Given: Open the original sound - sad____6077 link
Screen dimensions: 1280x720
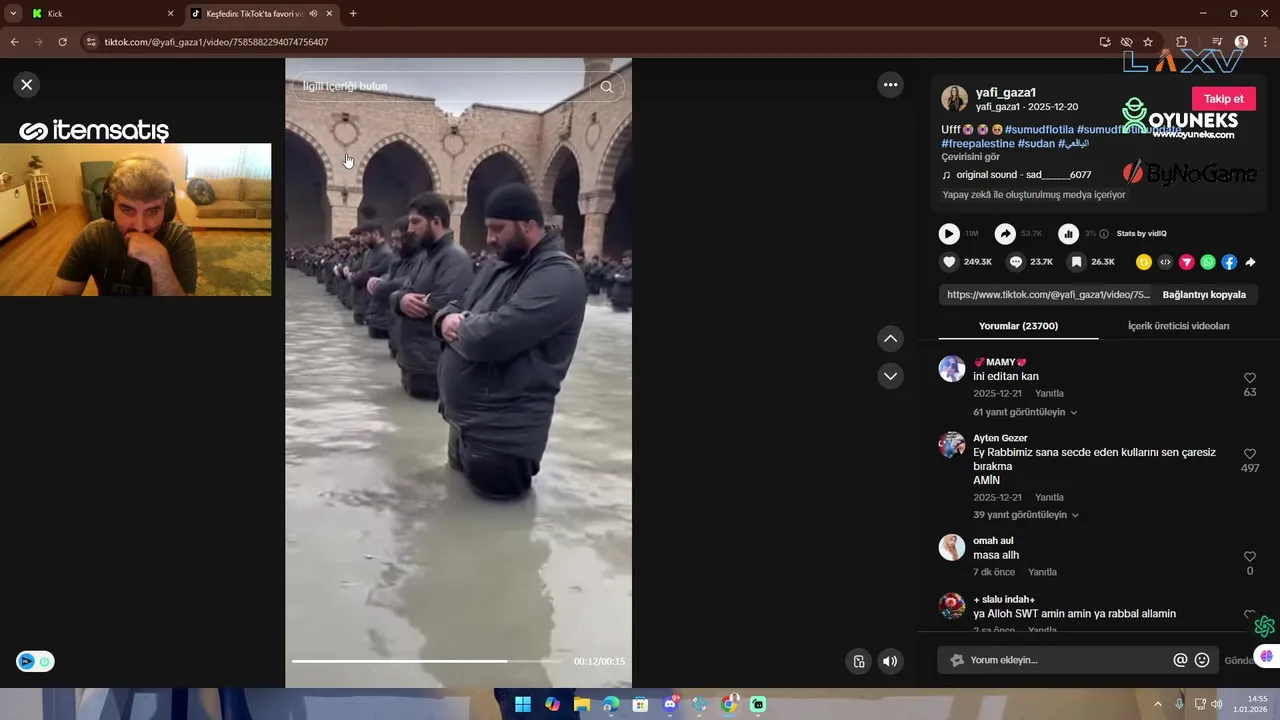Looking at the screenshot, I should point(1023,175).
